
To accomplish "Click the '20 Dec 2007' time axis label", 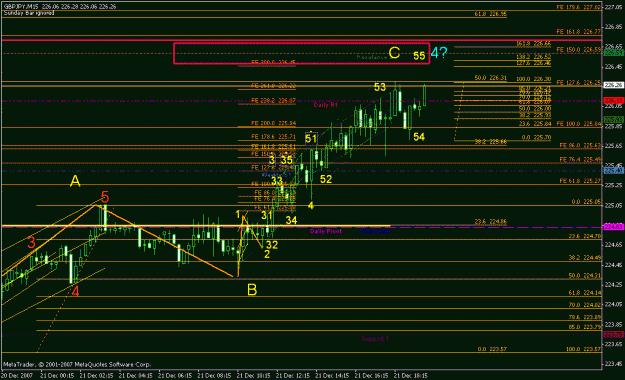I will pos(17,376).
